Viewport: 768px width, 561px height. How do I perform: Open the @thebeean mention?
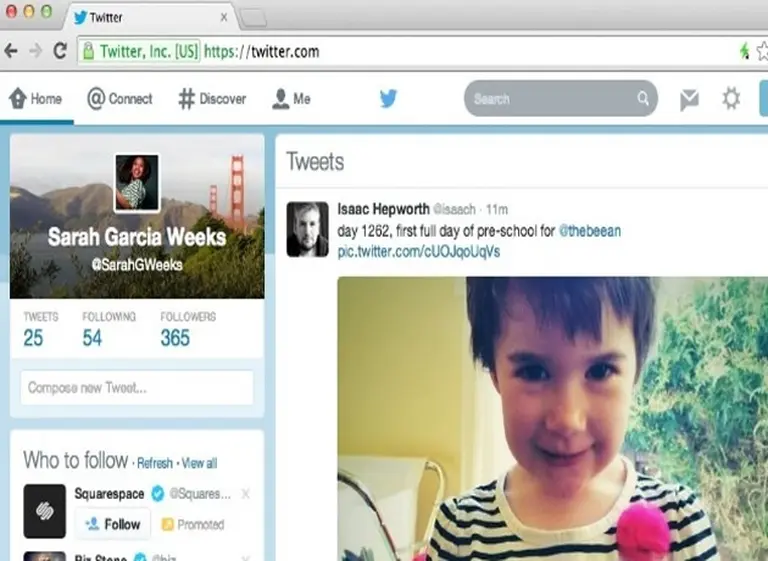(x=590, y=231)
